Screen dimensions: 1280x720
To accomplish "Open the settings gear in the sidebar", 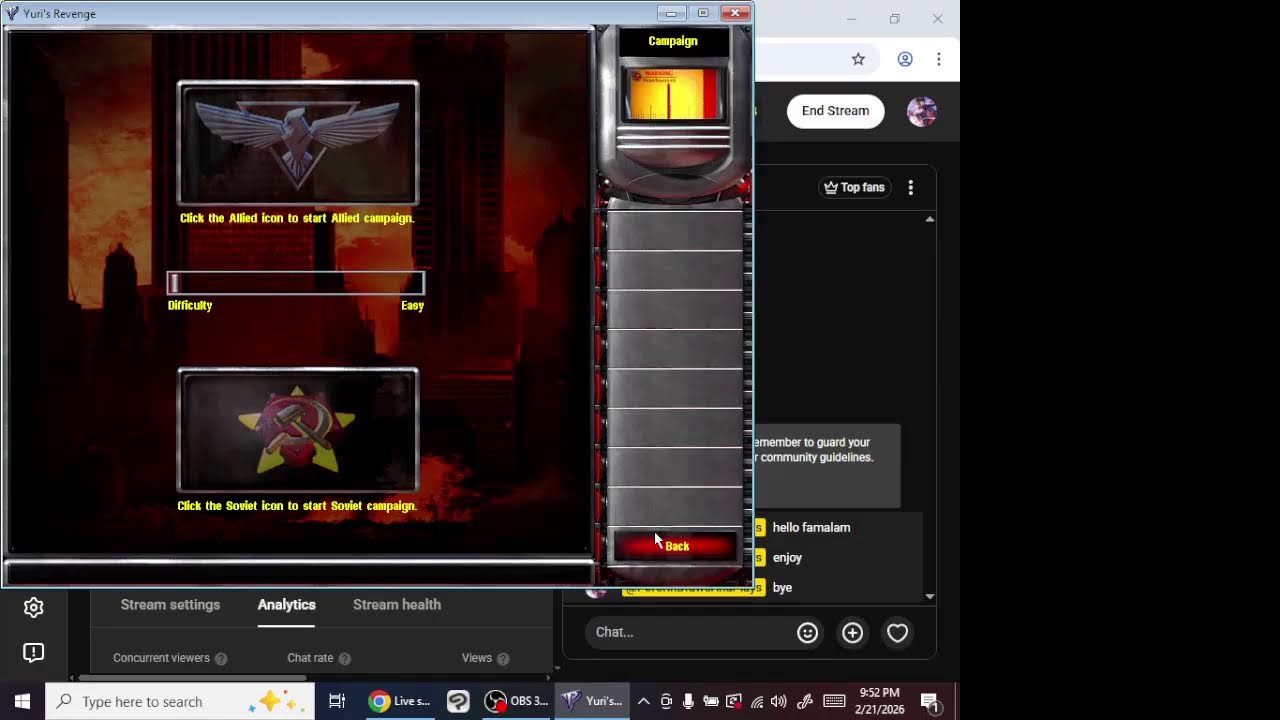I will (x=33, y=607).
